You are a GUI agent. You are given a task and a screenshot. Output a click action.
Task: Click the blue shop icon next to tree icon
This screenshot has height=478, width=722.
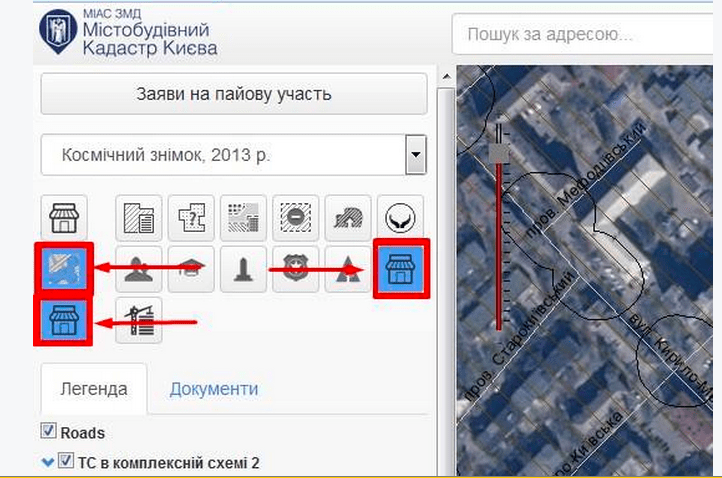tap(402, 268)
